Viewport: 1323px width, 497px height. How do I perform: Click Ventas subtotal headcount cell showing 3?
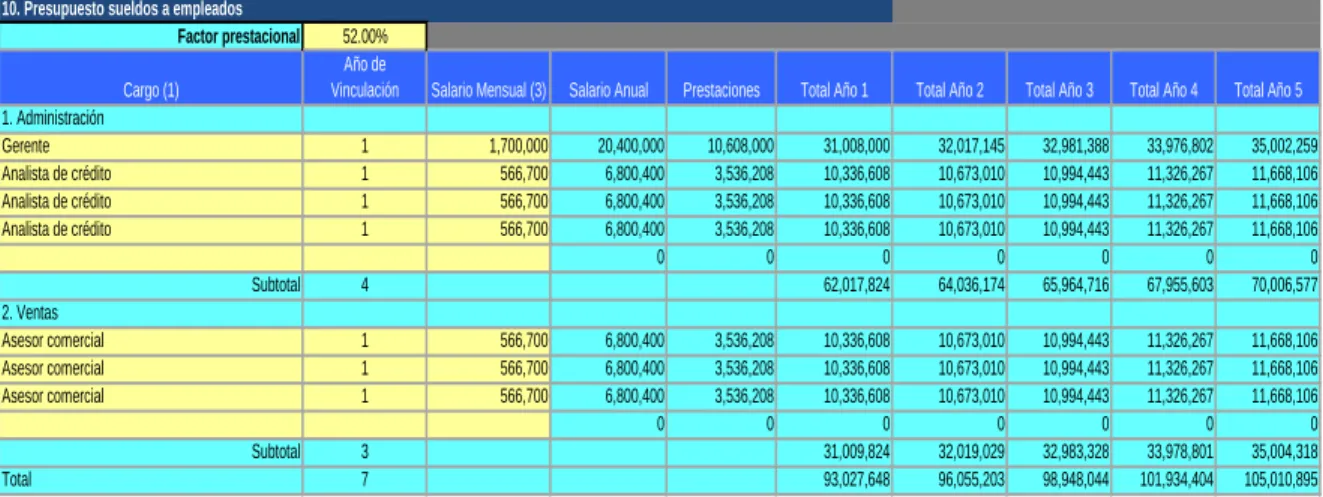coord(365,451)
